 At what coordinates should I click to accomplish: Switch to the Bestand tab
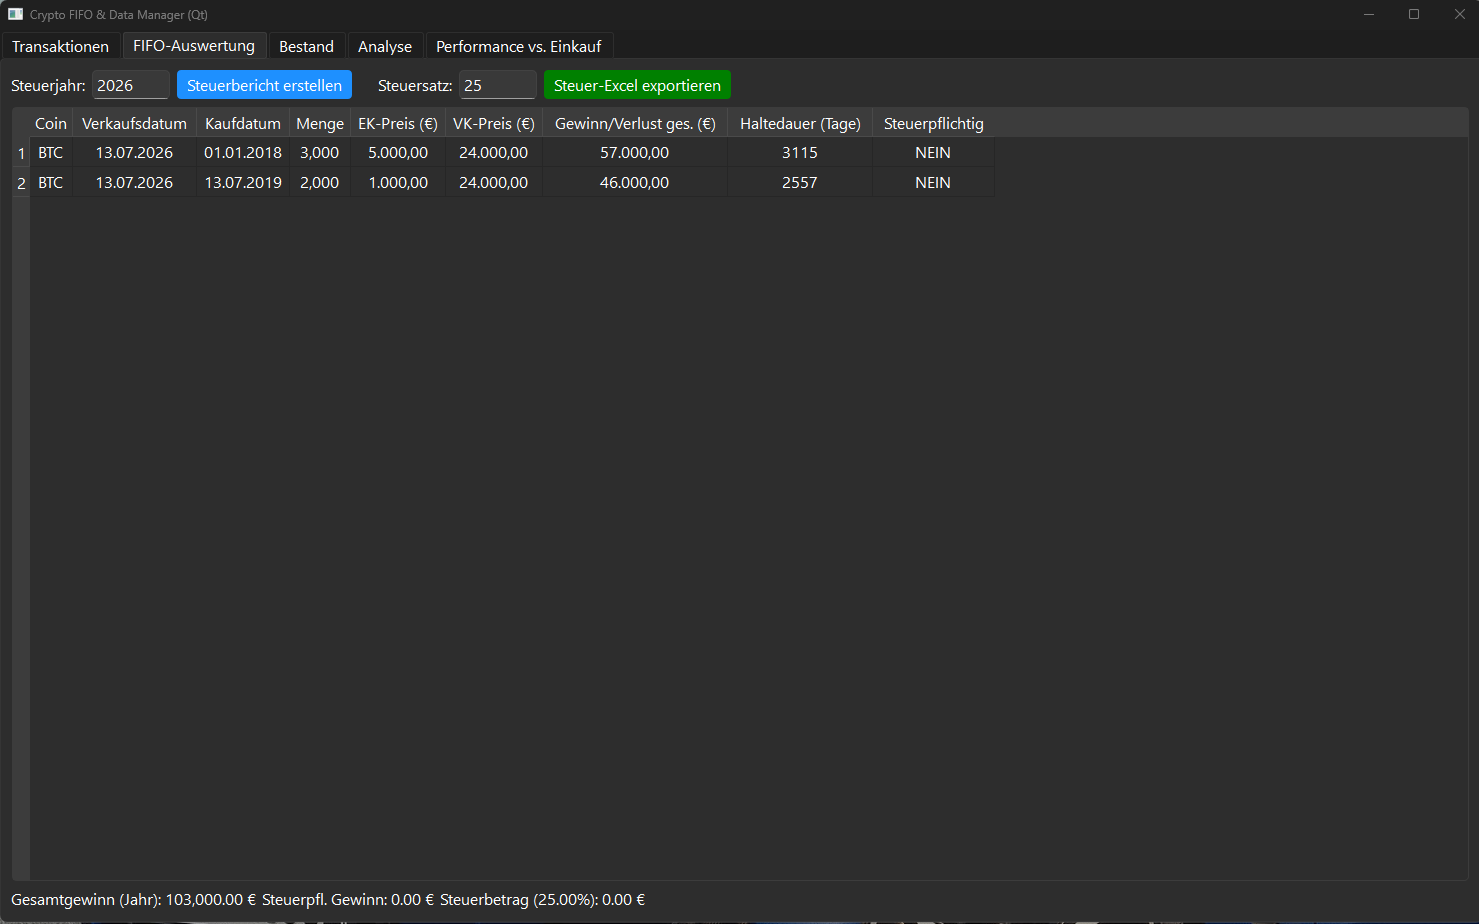point(306,47)
